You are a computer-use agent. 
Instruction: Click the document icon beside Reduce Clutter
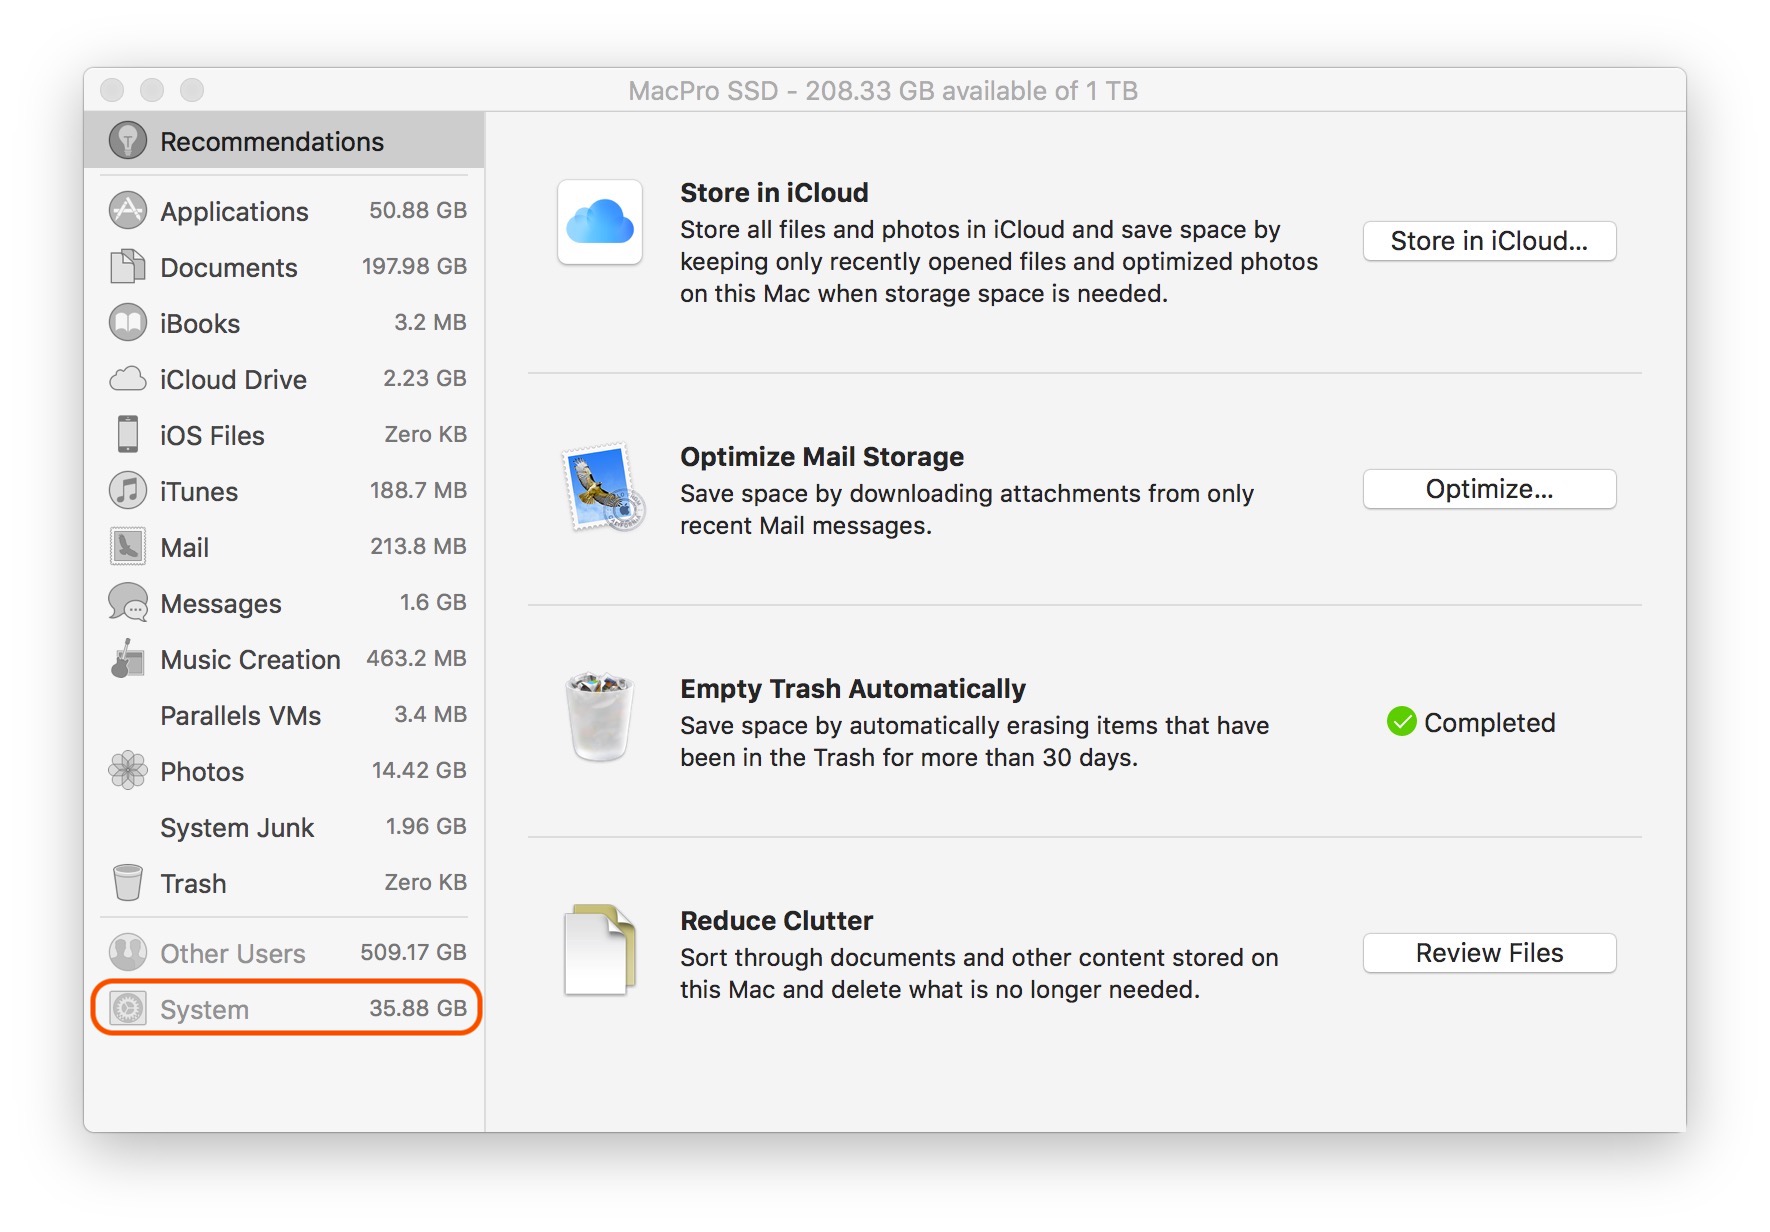tap(600, 950)
